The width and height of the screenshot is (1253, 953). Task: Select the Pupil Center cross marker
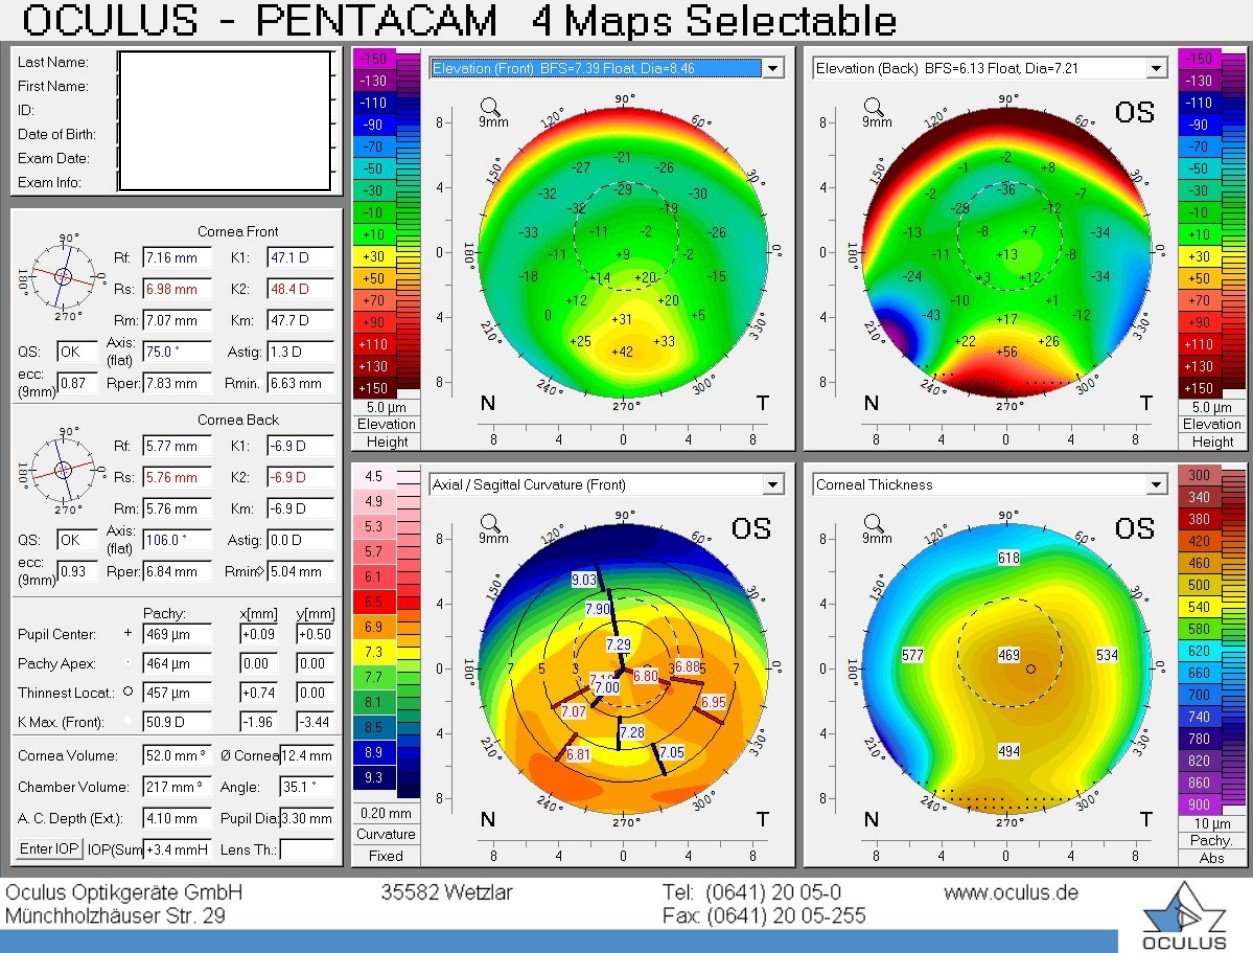point(128,633)
